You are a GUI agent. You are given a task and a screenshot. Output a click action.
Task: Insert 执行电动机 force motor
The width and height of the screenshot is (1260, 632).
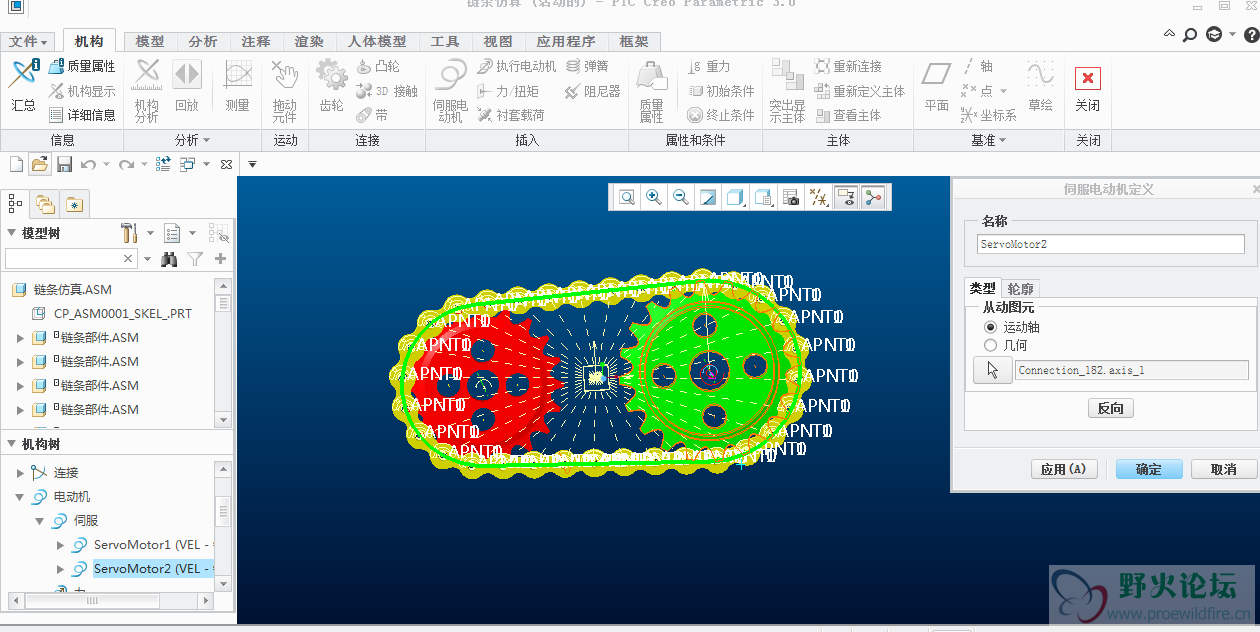tap(516, 66)
